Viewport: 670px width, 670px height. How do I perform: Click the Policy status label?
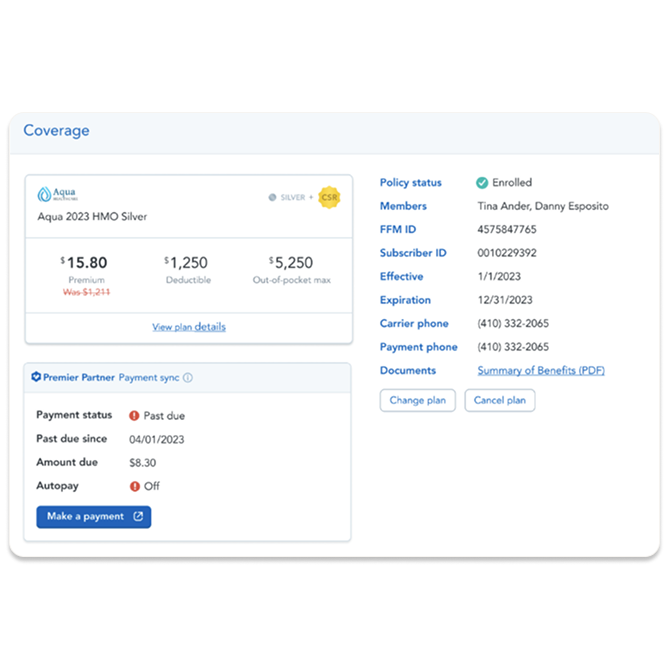click(x=411, y=183)
